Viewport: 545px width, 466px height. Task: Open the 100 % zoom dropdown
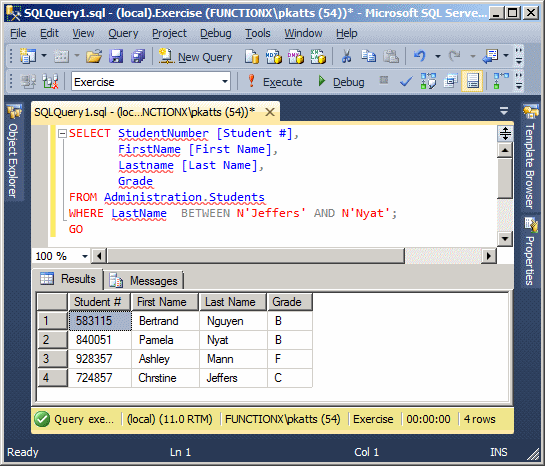click(x=84, y=256)
